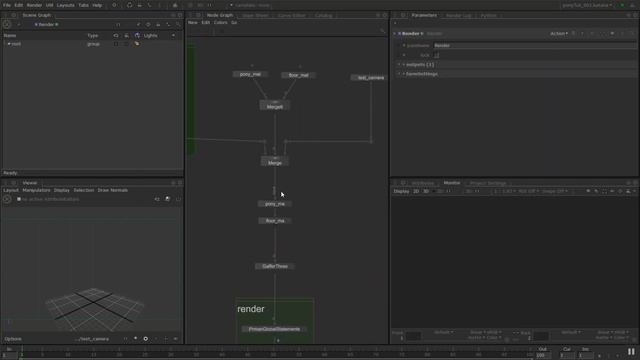Switch to the Render Log tab
The image size is (640, 360).
pos(458,16)
